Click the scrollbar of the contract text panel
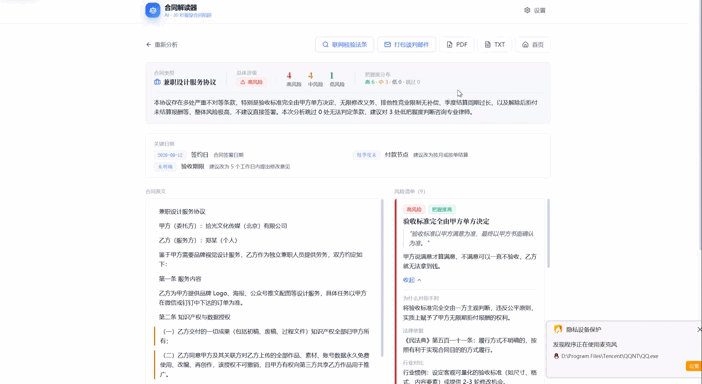Image resolution: width=702 pixels, height=384 pixels. 382,277
